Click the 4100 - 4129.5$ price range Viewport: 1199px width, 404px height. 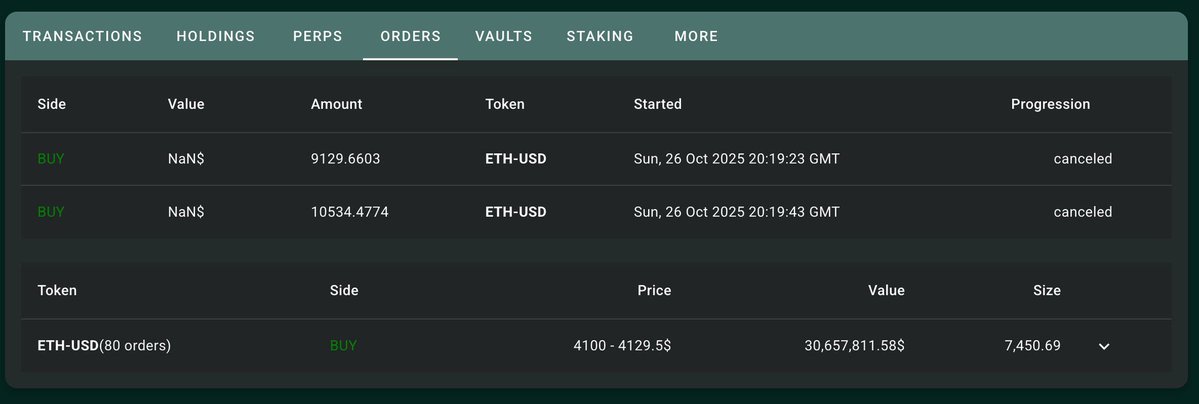622,346
